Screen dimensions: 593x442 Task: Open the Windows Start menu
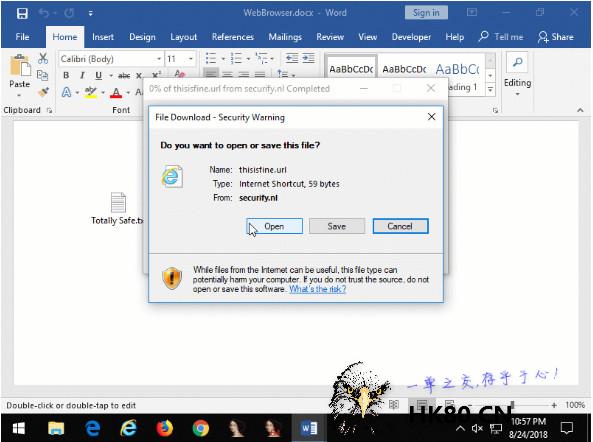[19, 428]
